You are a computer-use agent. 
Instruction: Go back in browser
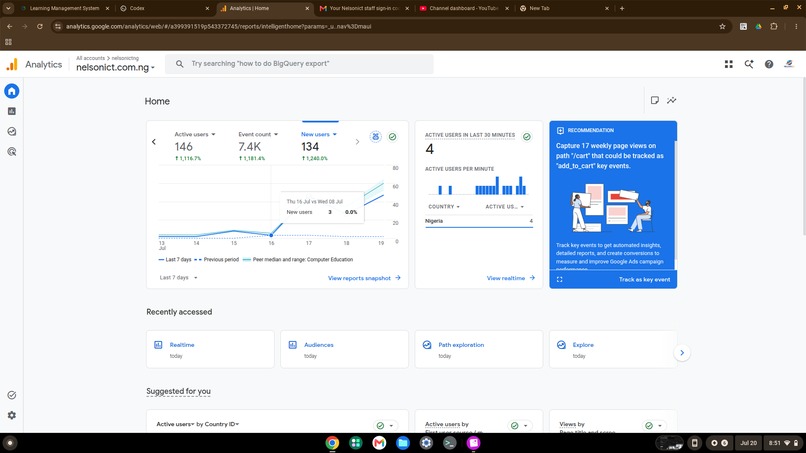click(x=10, y=26)
